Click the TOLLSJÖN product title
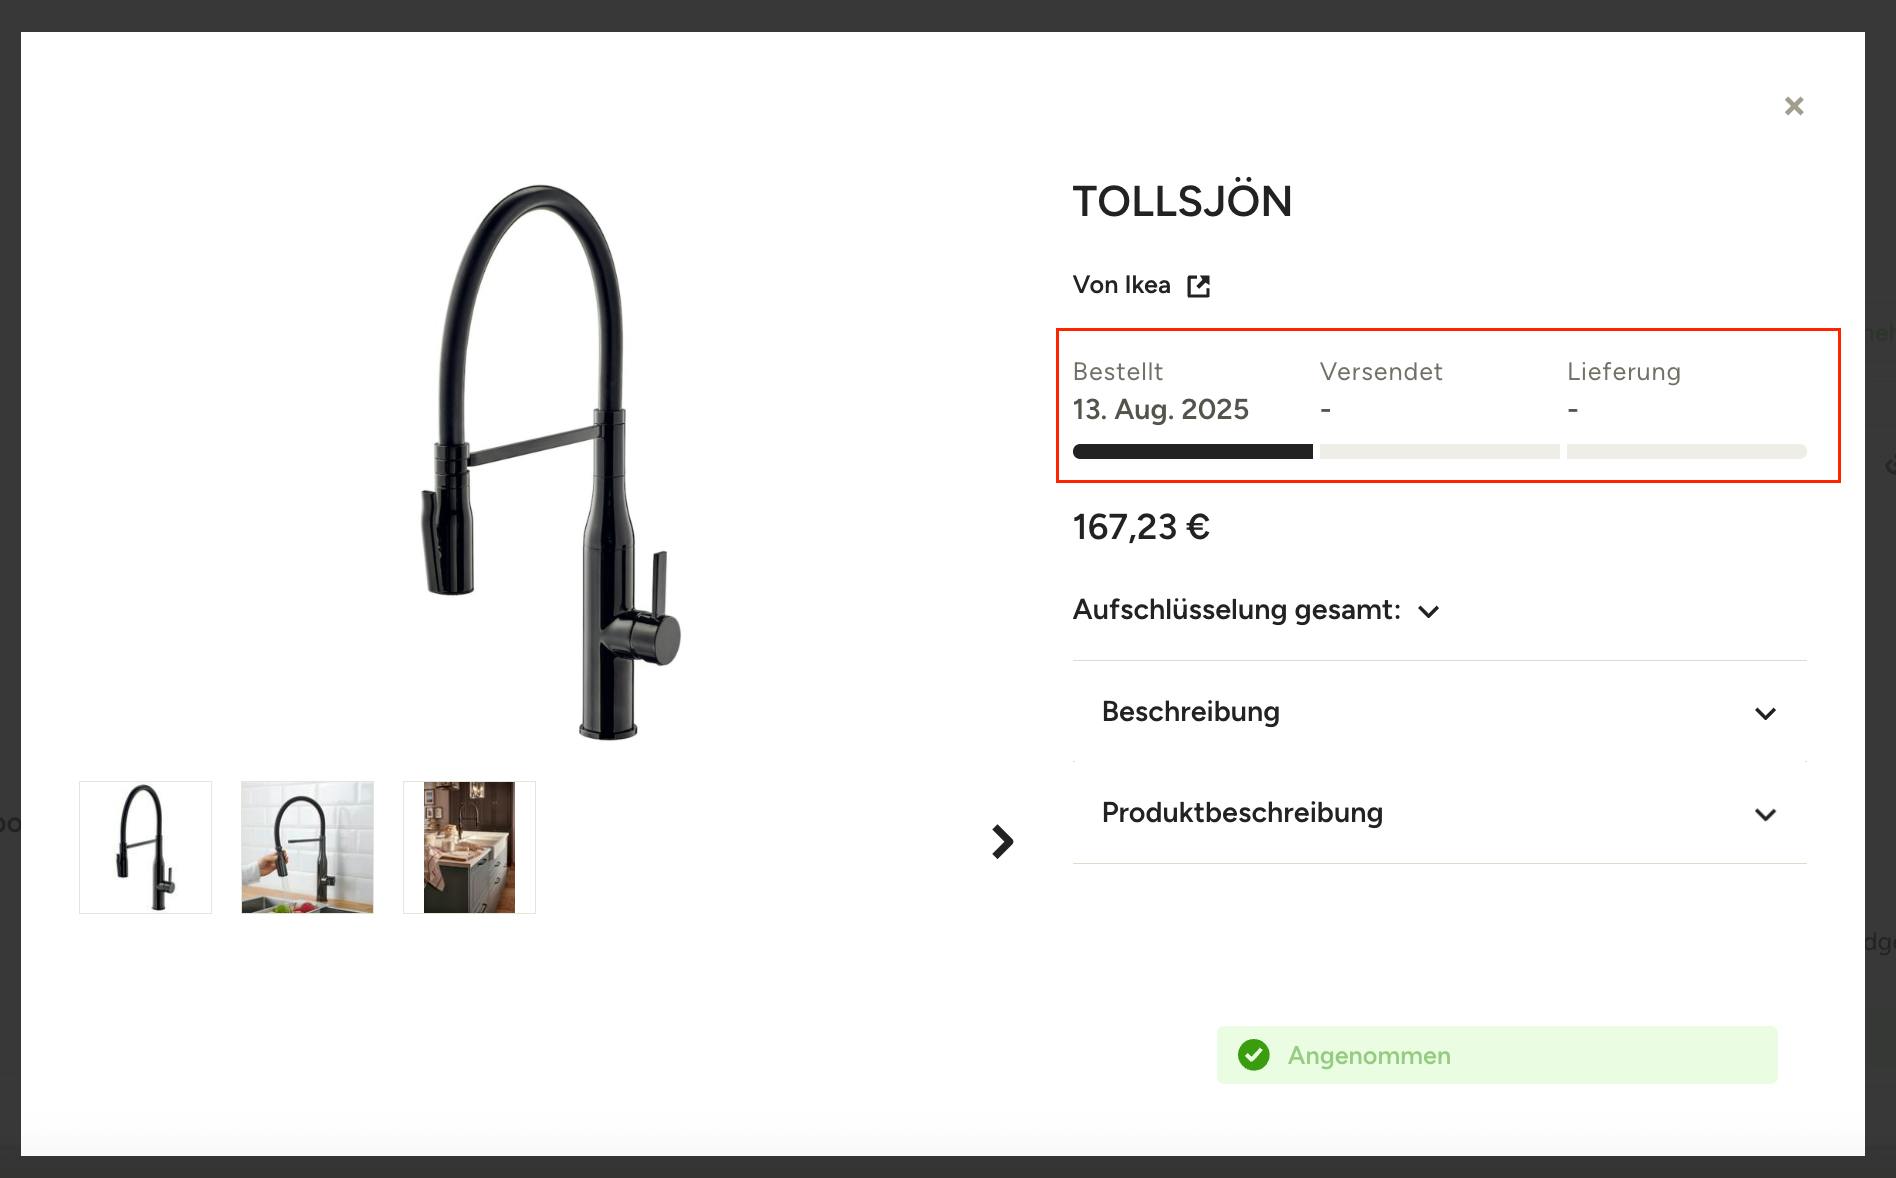This screenshot has height=1178, width=1896. [x=1182, y=202]
